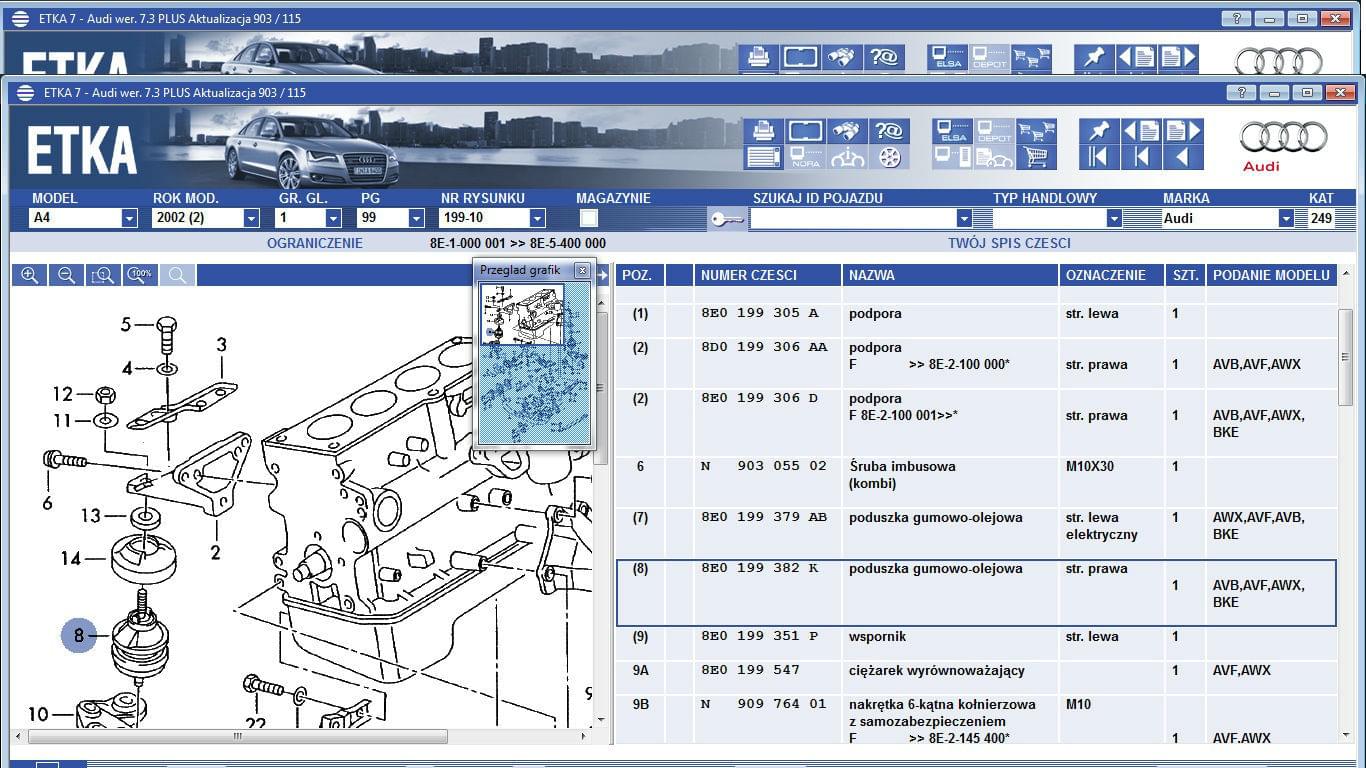Image resolution: width=1366 pixels, height=768 pixels.
Task: Click the zoom out magnifier above drawing
Action: tap(66, 275)
